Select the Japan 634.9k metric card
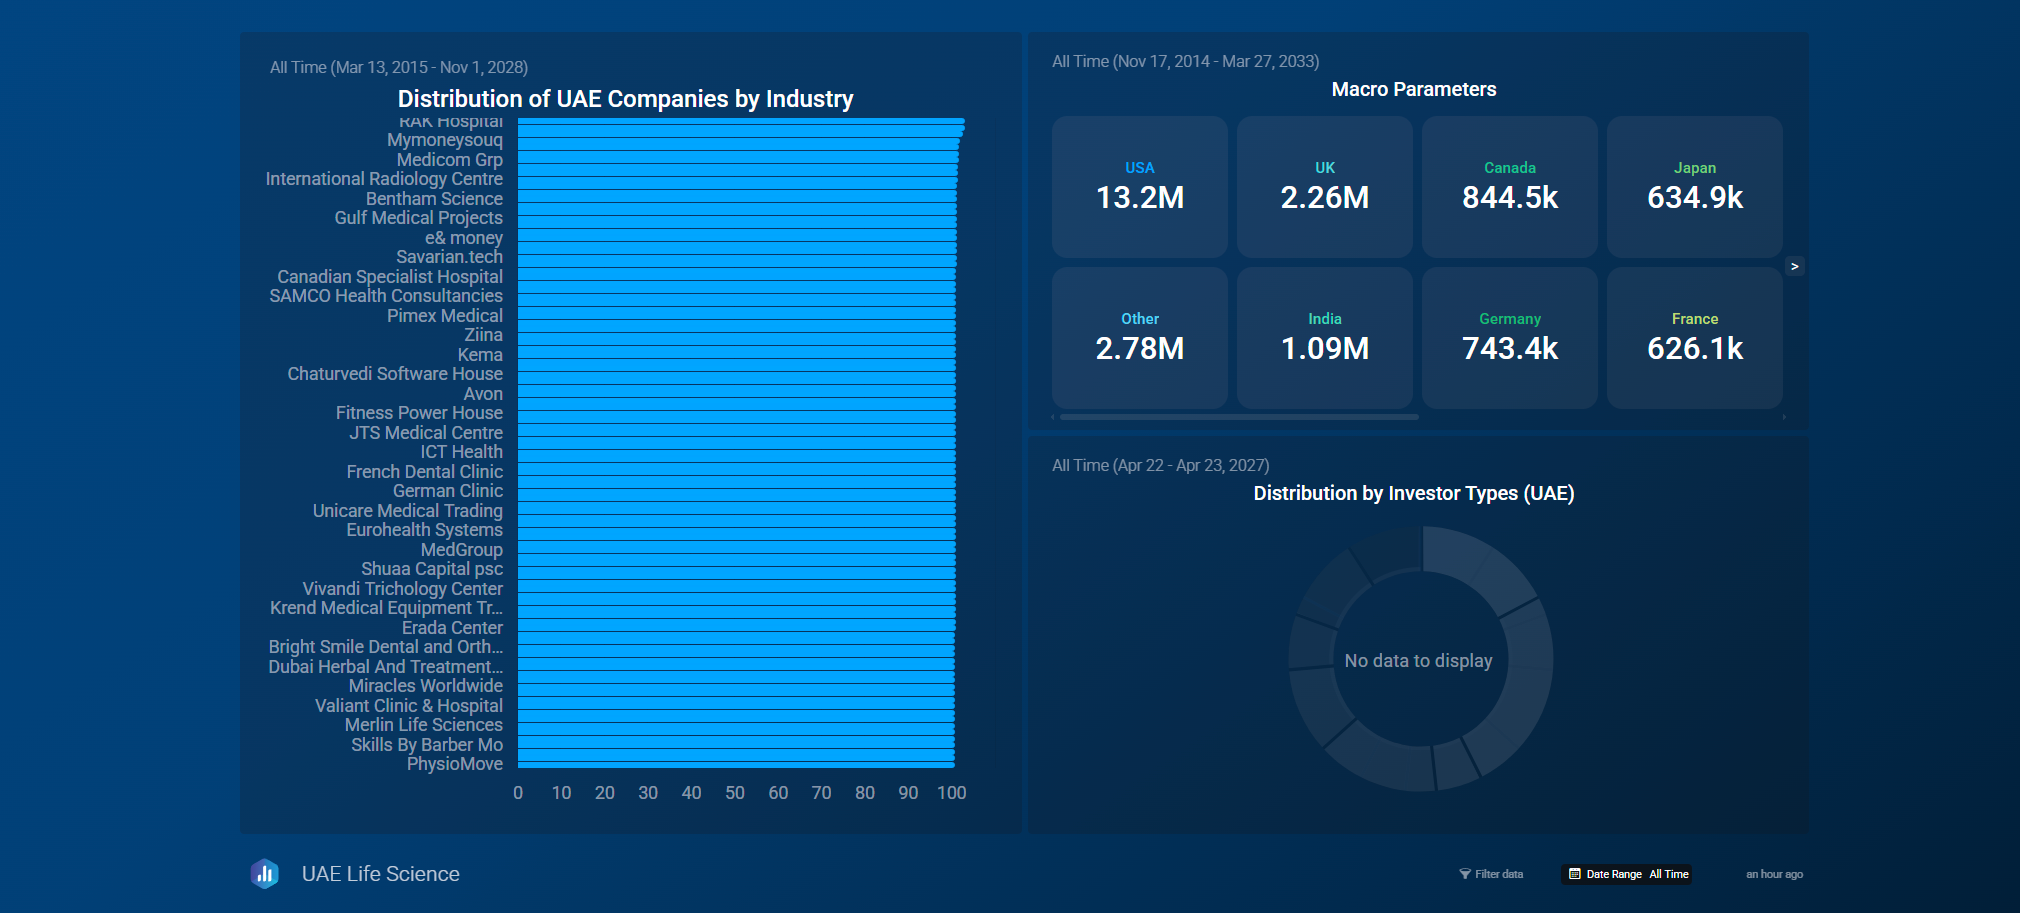The width and height of the screenshot is (2020, 913). [x=1694, y=187]
